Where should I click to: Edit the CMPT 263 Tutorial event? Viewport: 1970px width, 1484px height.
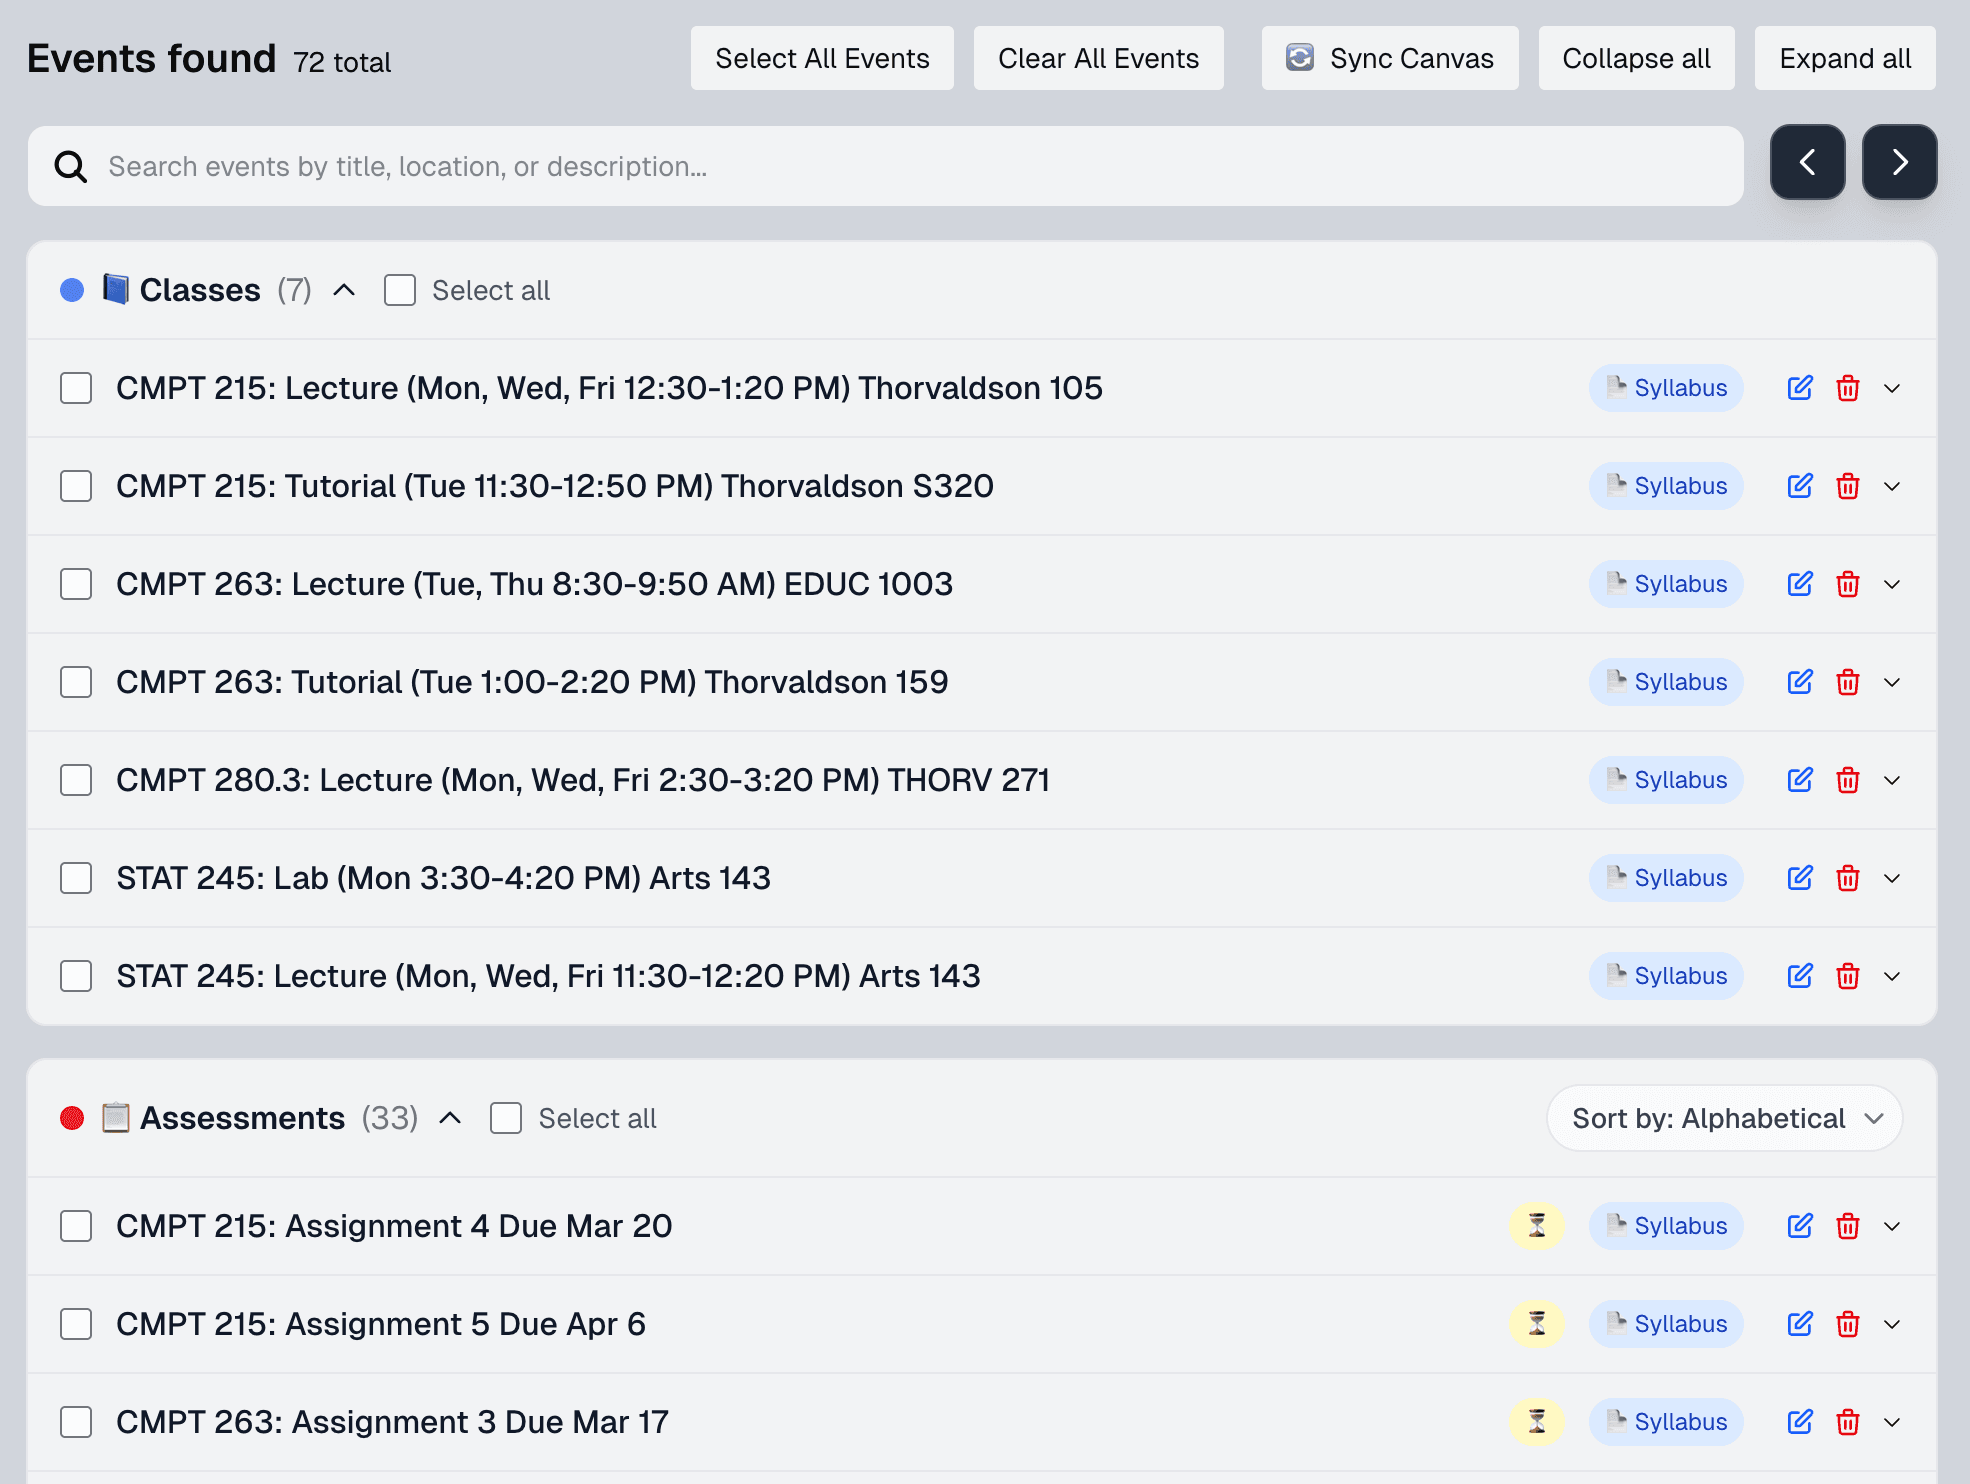point(1799,681)
